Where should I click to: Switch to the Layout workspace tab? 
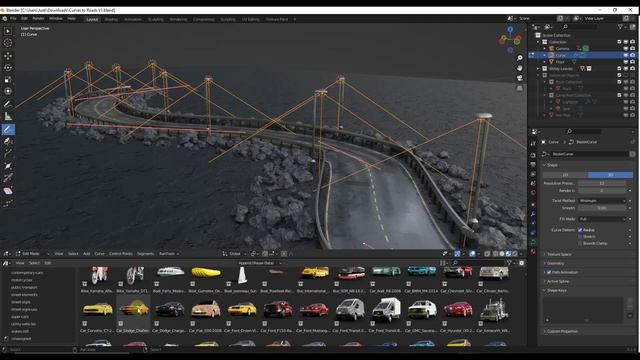92,19
